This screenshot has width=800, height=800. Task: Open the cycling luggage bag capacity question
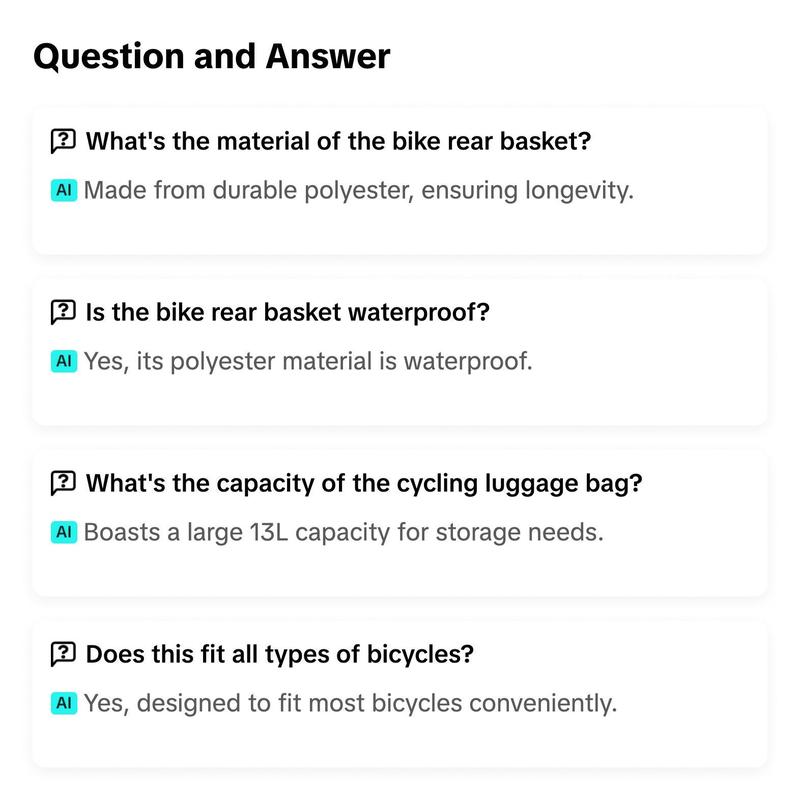point(364,483)
